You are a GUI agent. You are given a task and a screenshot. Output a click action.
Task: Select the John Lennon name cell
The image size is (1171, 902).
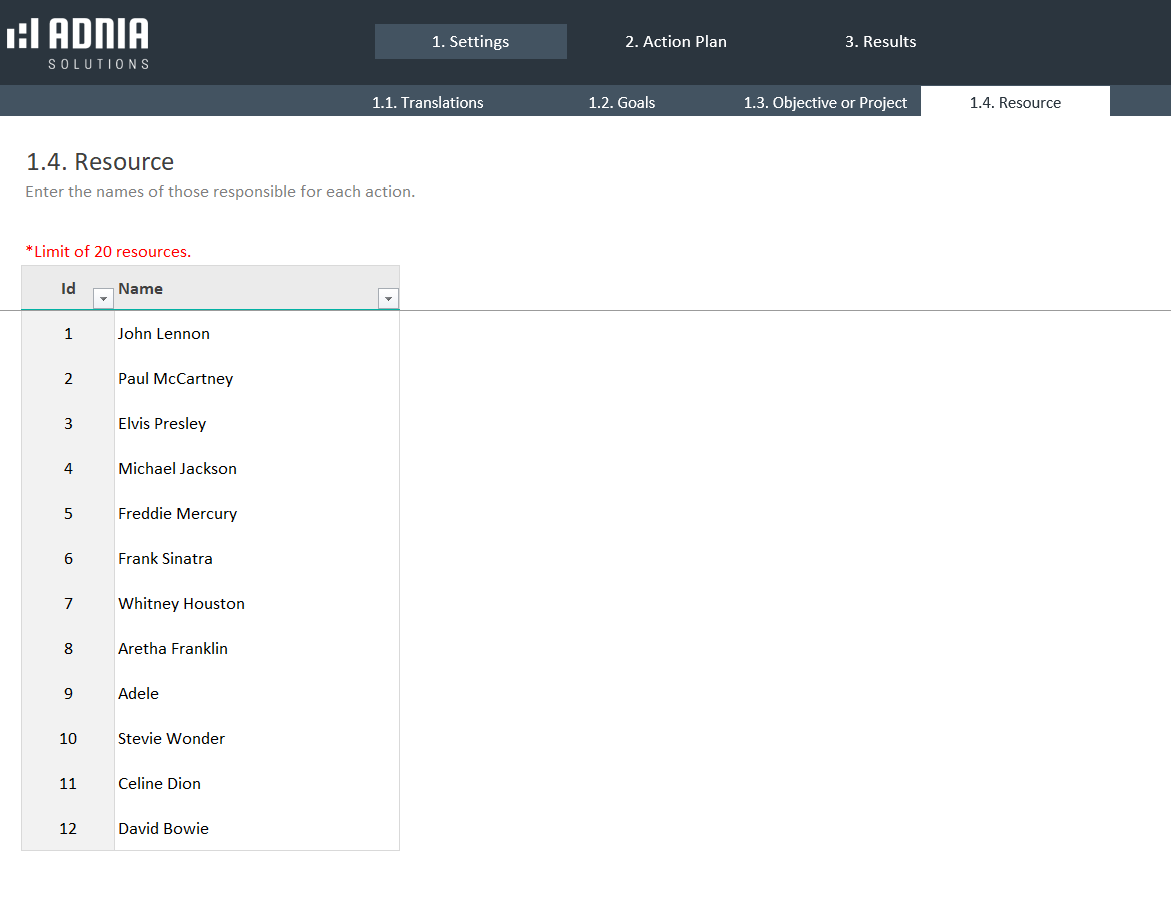[164, 334]
